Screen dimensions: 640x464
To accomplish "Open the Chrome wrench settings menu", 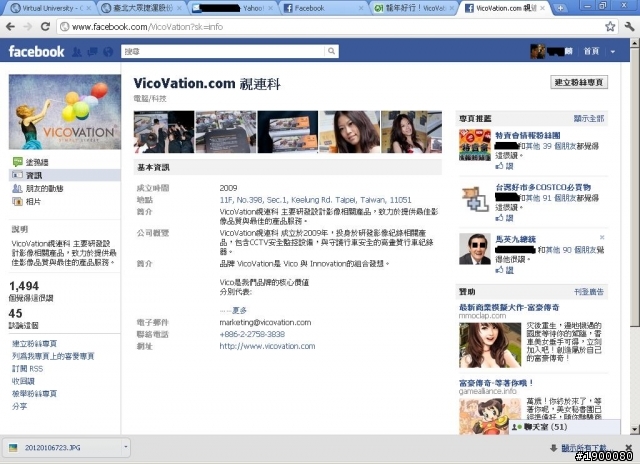I will click(x=629, y=27).
